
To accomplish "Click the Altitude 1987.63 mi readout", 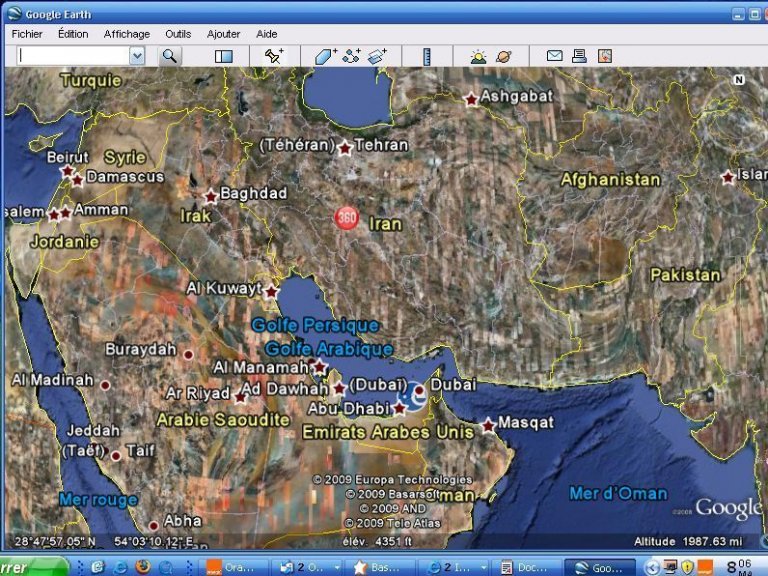I will pyautogui.click(x=688, y=541).
